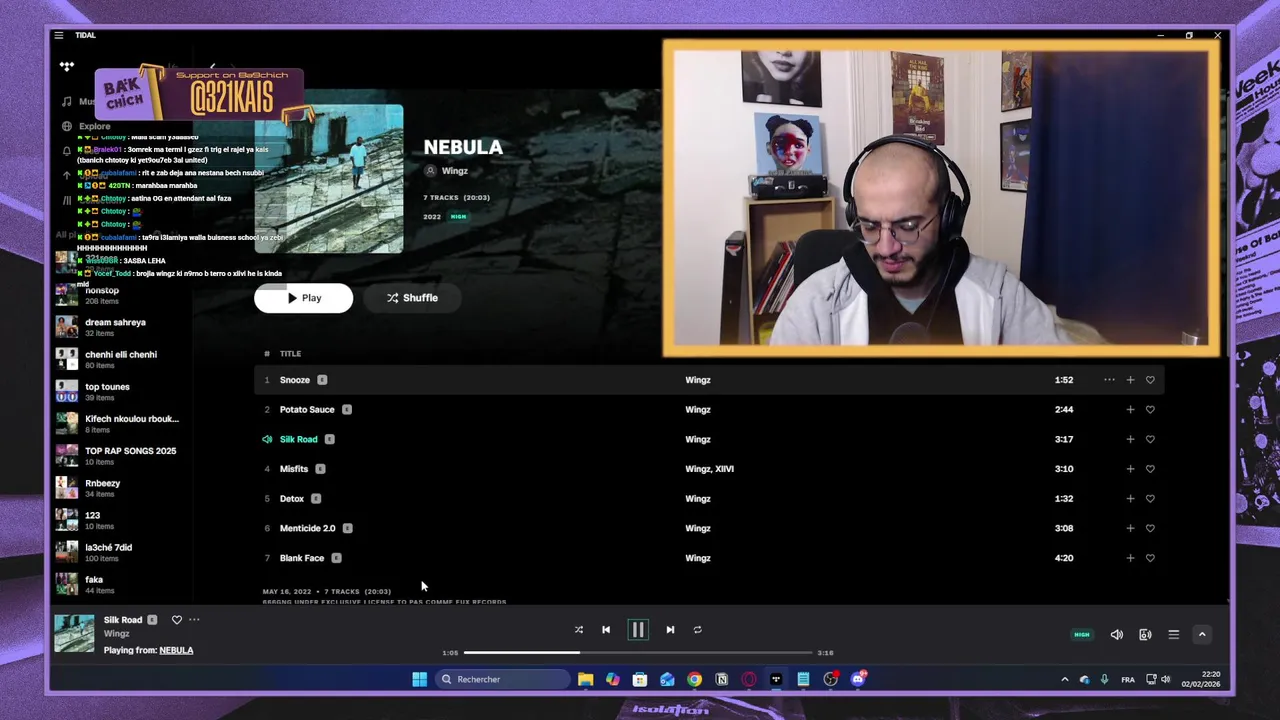Open the nonstop playlist
1280x720 pixels.
coord(102,290)
